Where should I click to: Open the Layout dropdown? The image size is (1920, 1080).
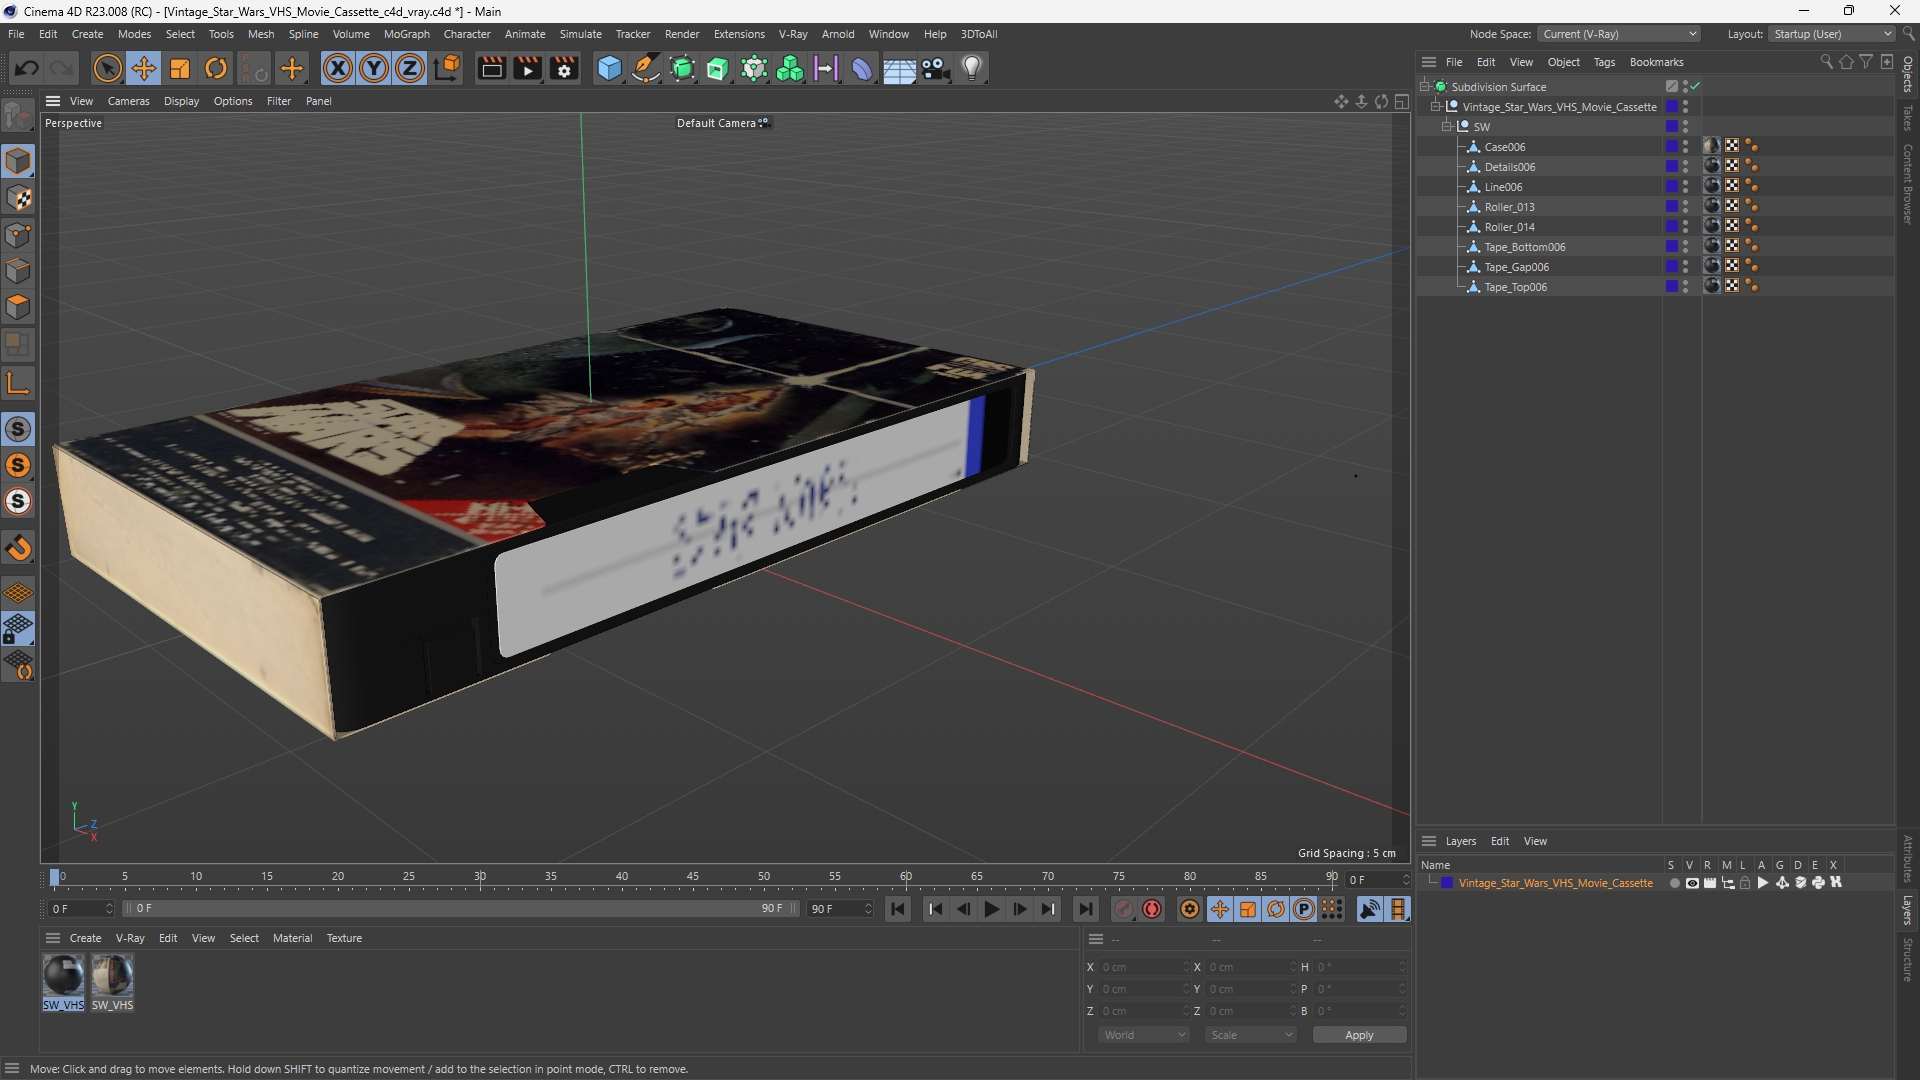pos(1832,34)
